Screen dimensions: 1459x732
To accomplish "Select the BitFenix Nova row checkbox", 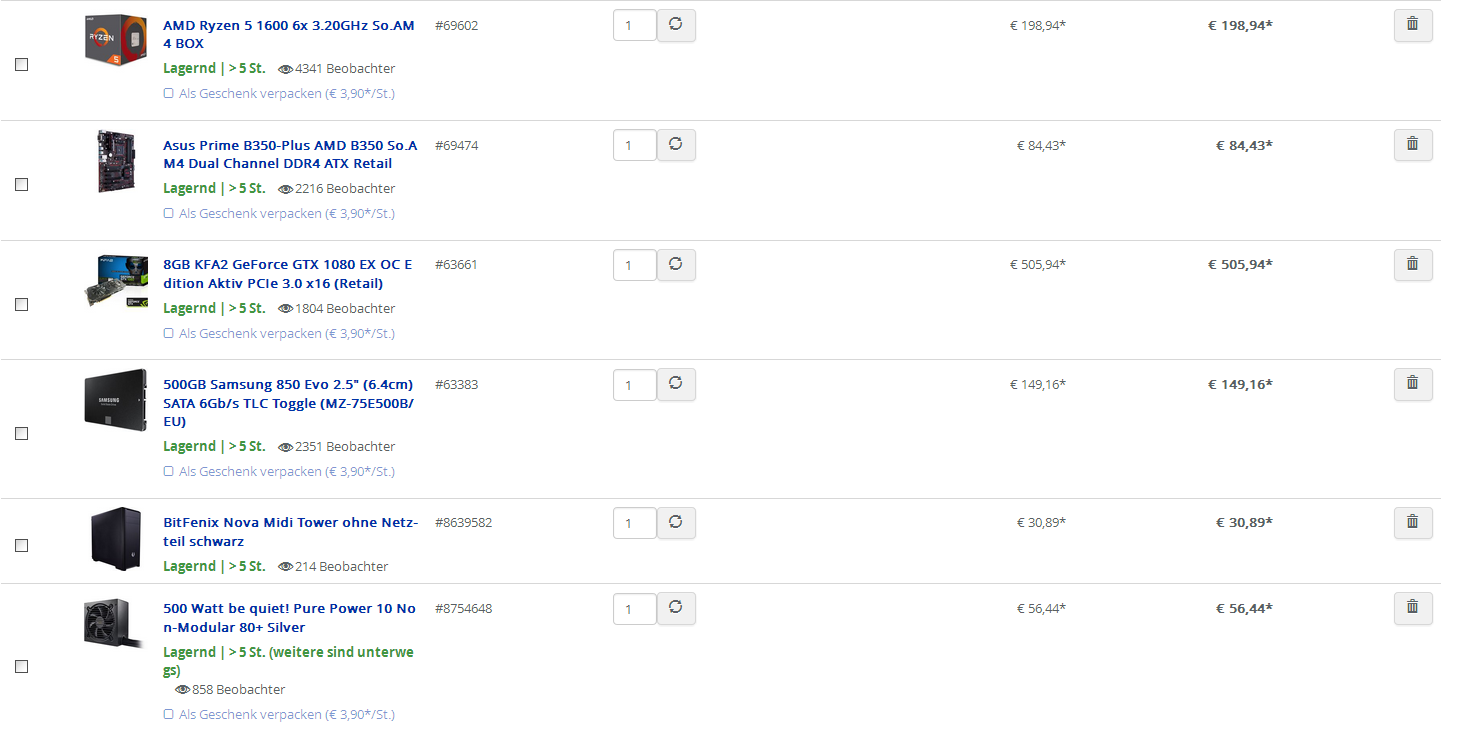I will tap(21, 546).
